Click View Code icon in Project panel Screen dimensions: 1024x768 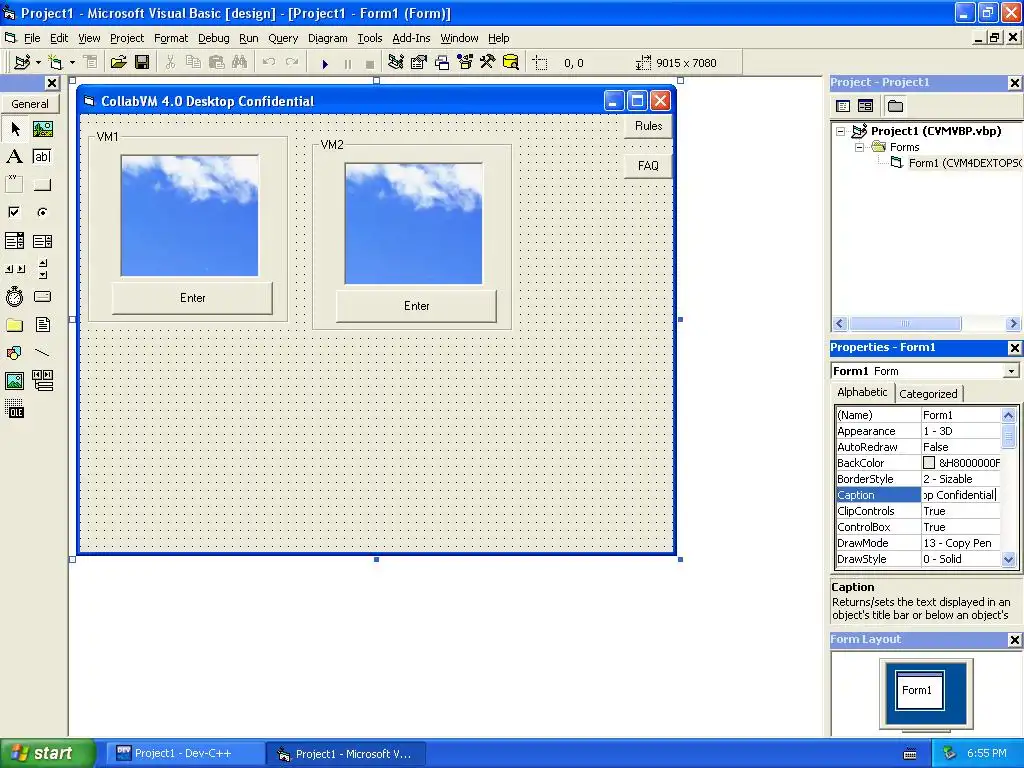pos(843,106)
